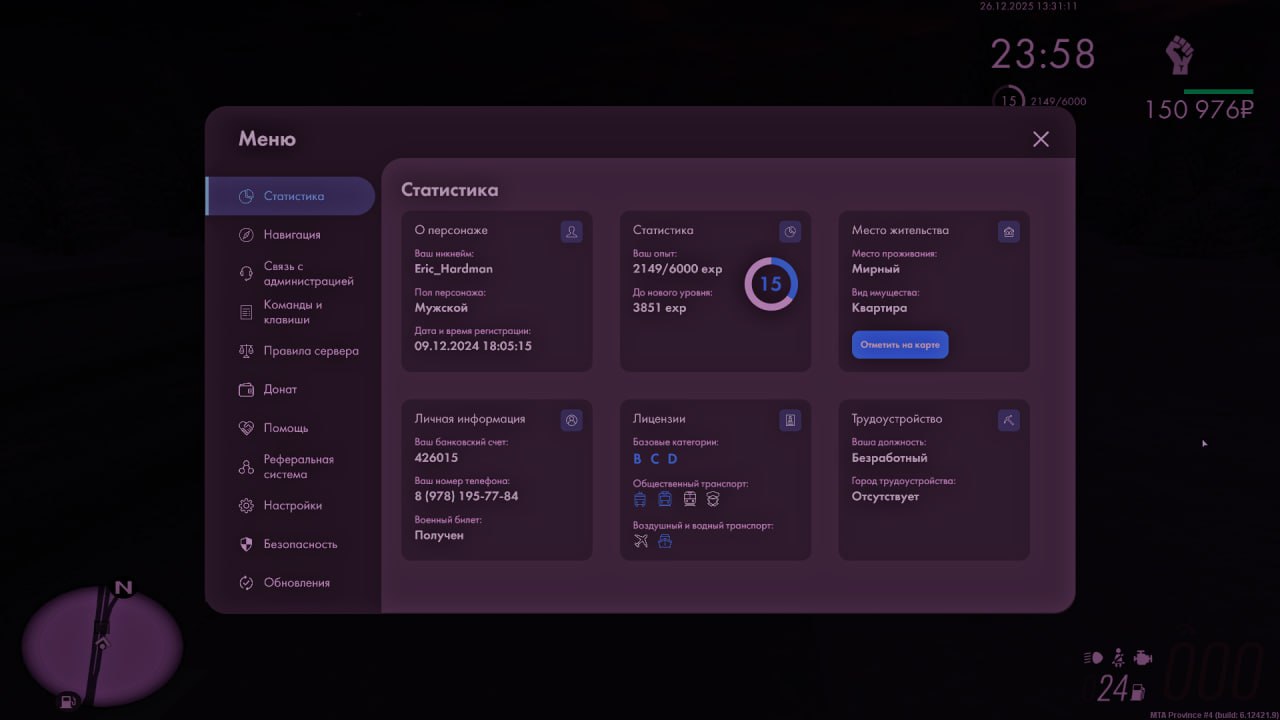Screen dimensions: 1280x720
Task: Click the C license category letter
Action: click(x=655, y=459)
